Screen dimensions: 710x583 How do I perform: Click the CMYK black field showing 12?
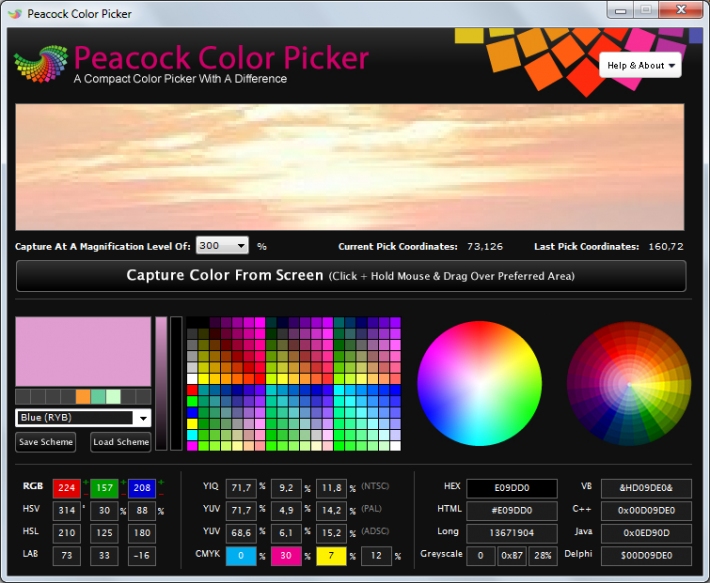[376, 556]
